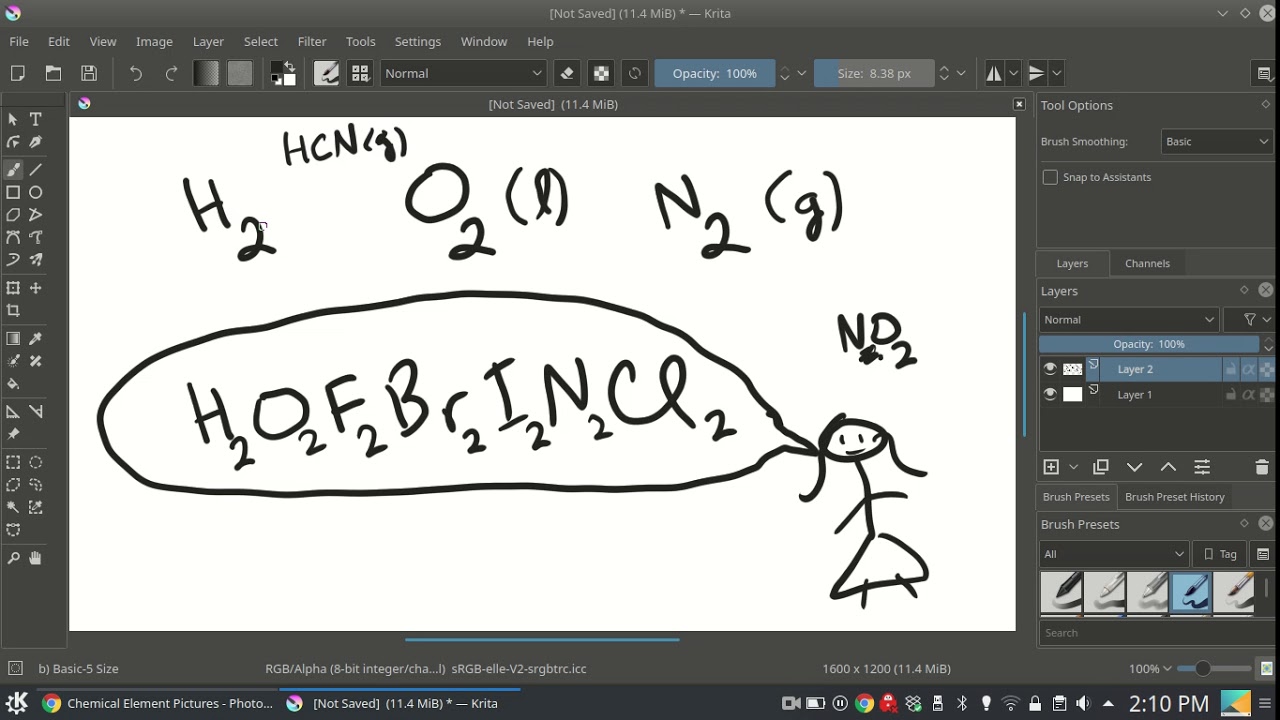
Task: Open the brush blending mode Normal dropdown
Action: [463, 73]
